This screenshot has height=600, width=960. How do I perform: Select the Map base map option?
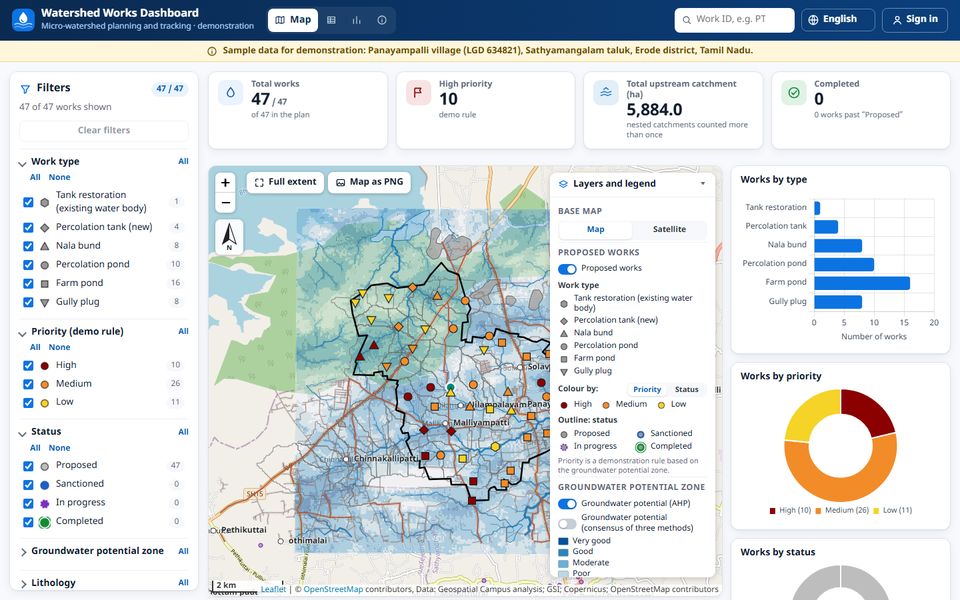click(x=596, y=230)
